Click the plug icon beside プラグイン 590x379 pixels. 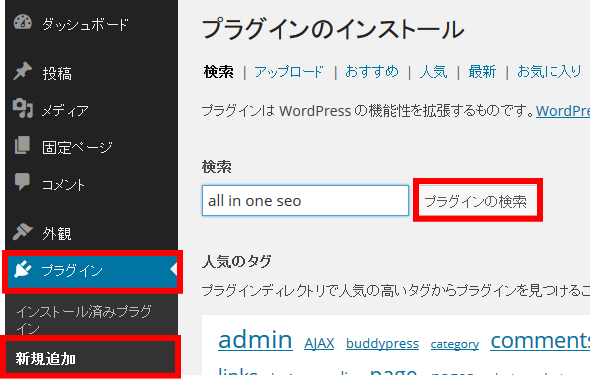coord(23,269)
